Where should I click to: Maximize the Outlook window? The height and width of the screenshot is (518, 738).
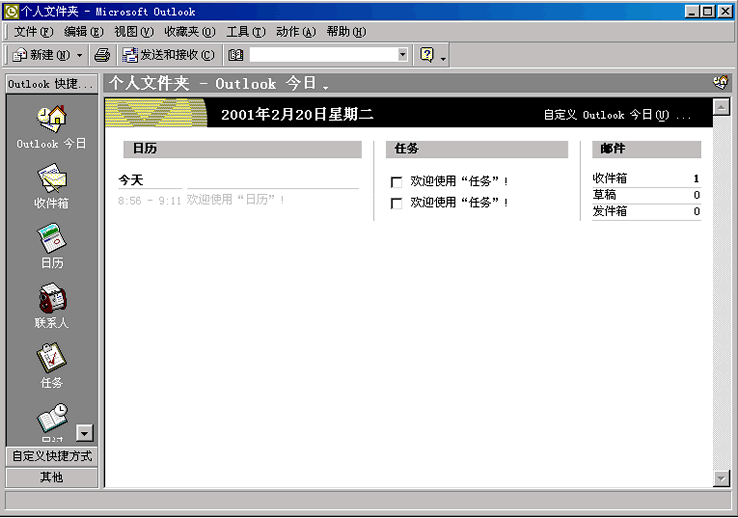[707, 11]
